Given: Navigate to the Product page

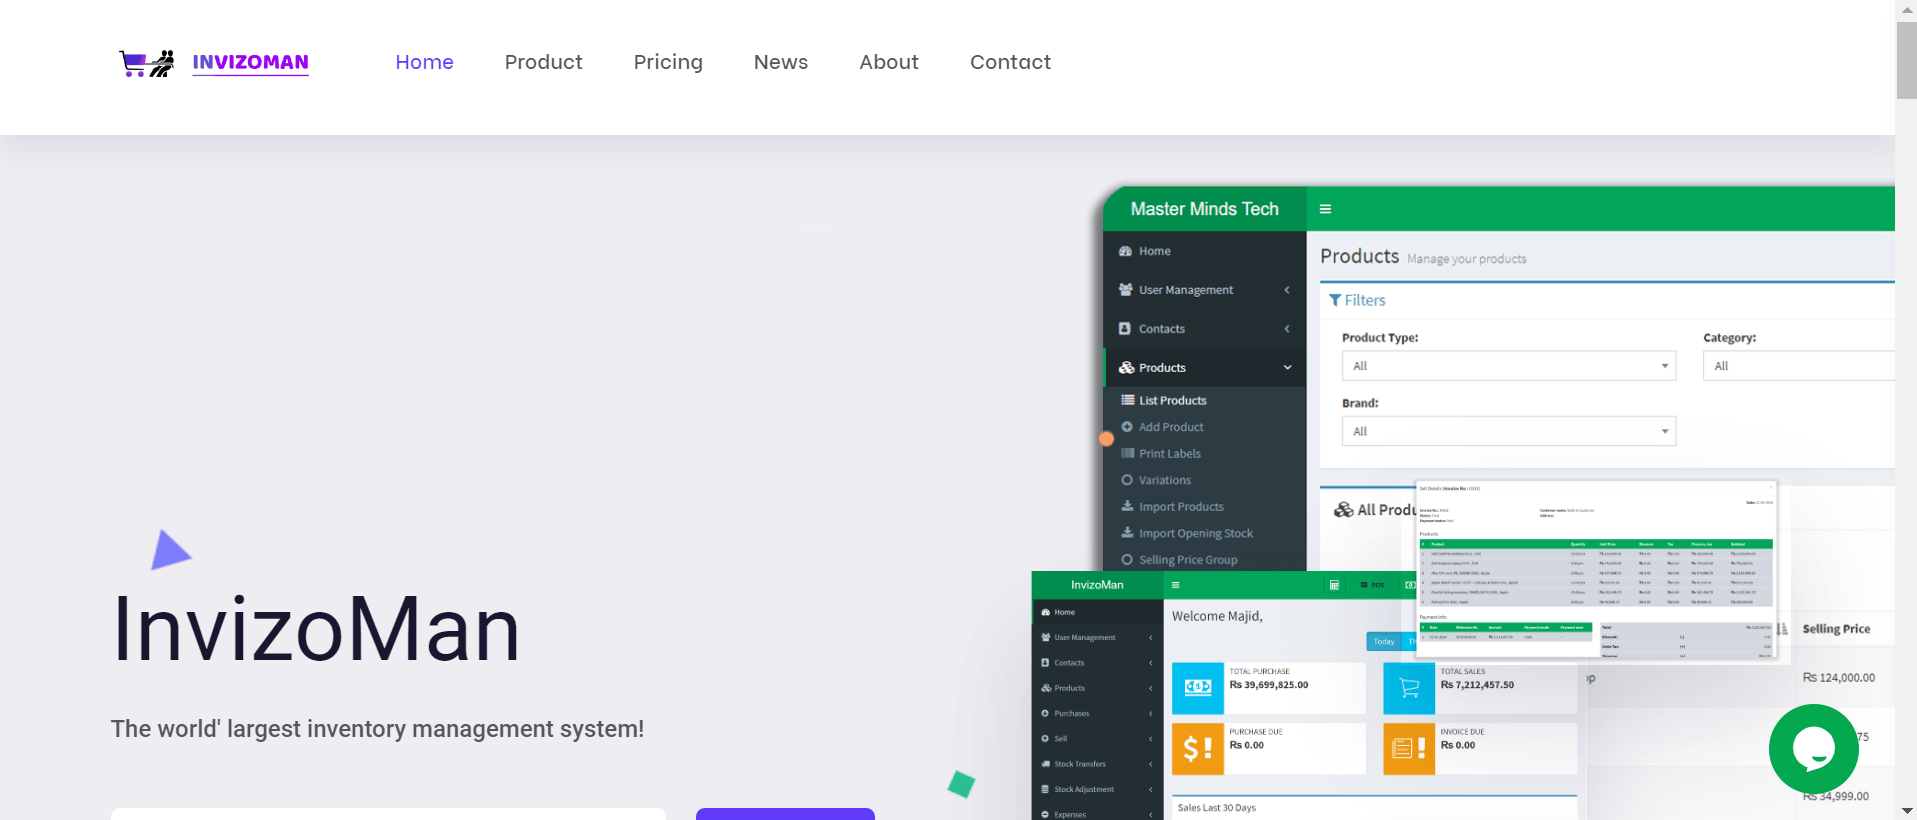Looking at the screenshot, I should pos(543,62).
